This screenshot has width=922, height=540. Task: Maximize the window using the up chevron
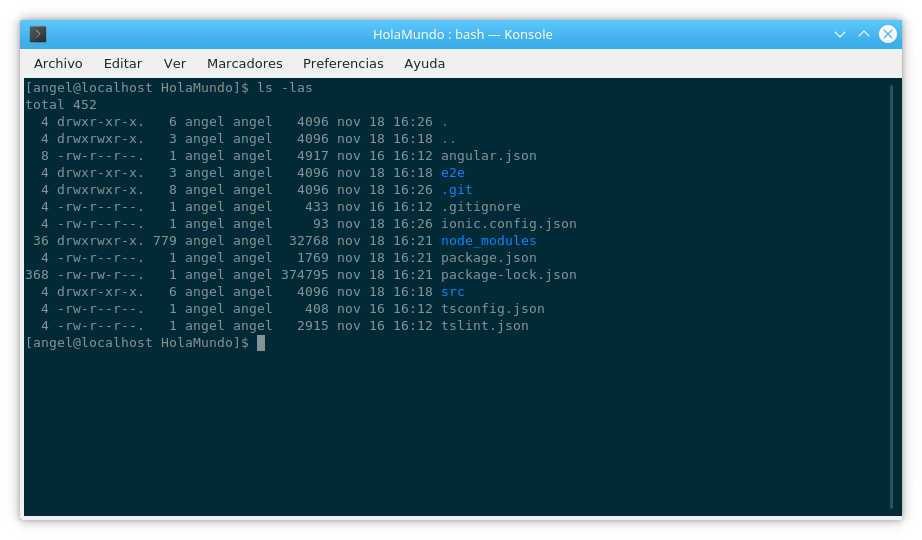coord(864,34)
